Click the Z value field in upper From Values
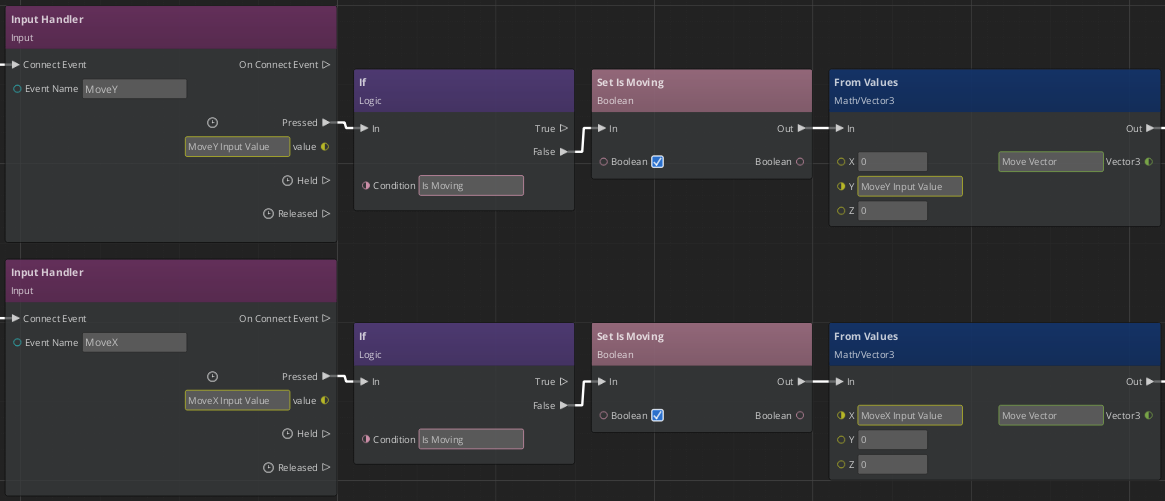Screen dimensions: 1165x501 (x=891, y=211)
